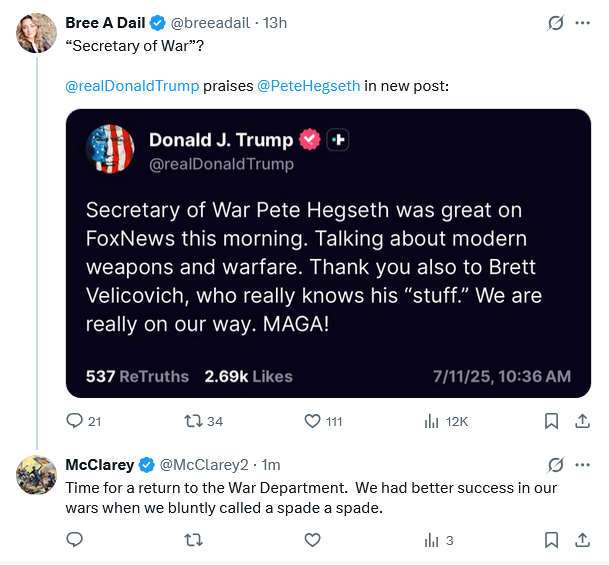Open the @PeteHegseth mention link
609x565 pixels.
(x=309, y=86)
